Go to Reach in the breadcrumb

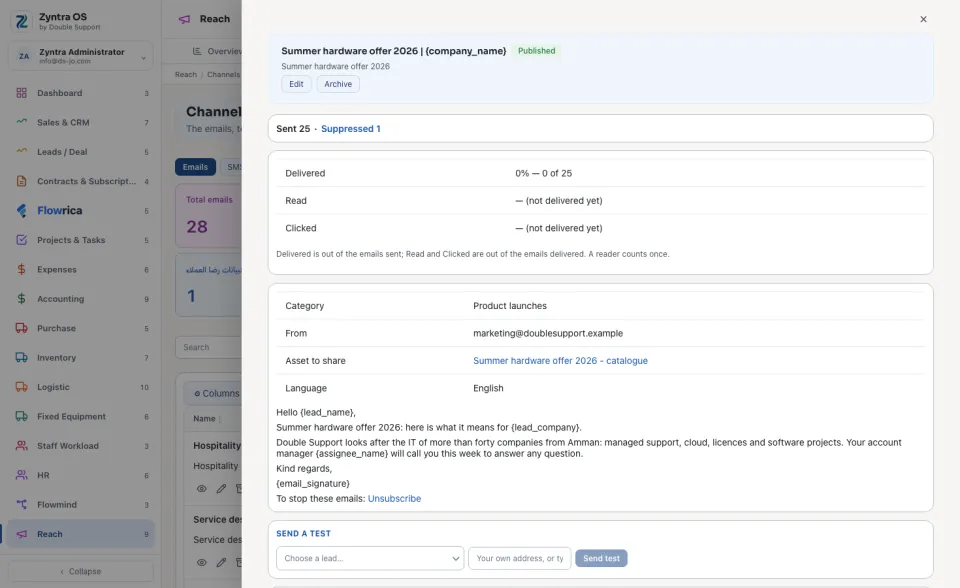pos(186,74)
